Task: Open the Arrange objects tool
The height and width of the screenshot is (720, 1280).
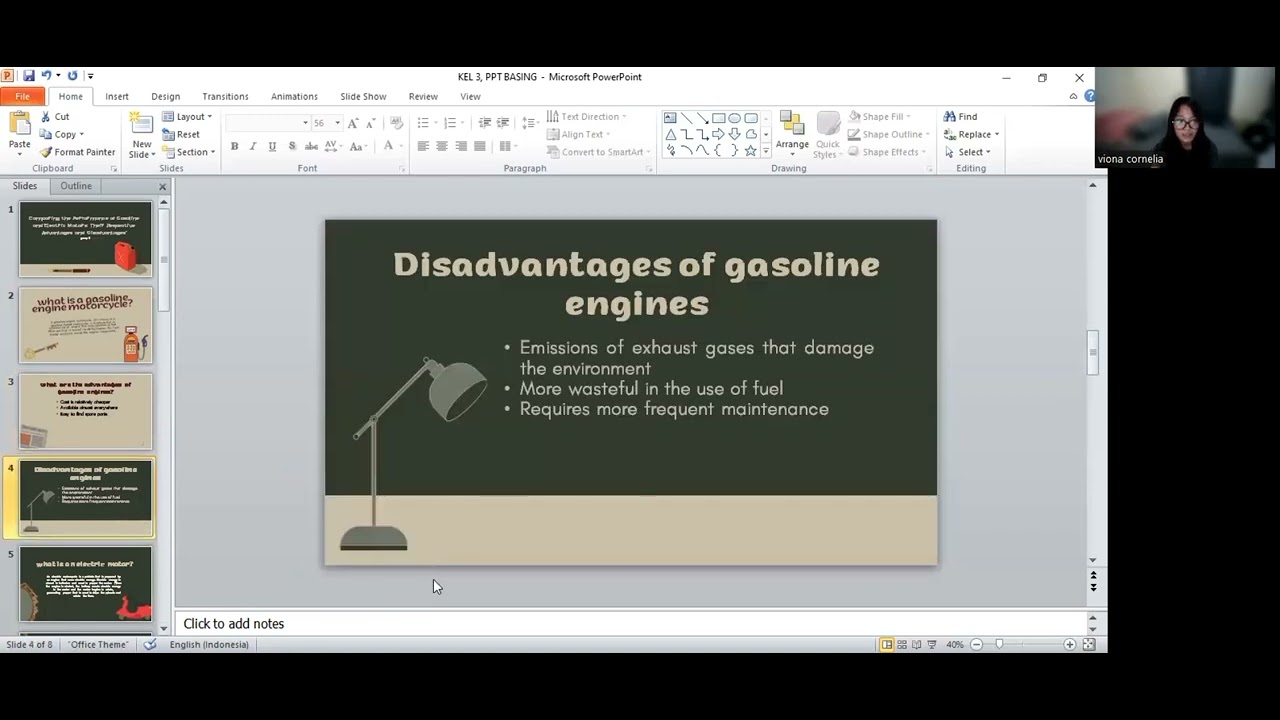Action: click(792, 134)
